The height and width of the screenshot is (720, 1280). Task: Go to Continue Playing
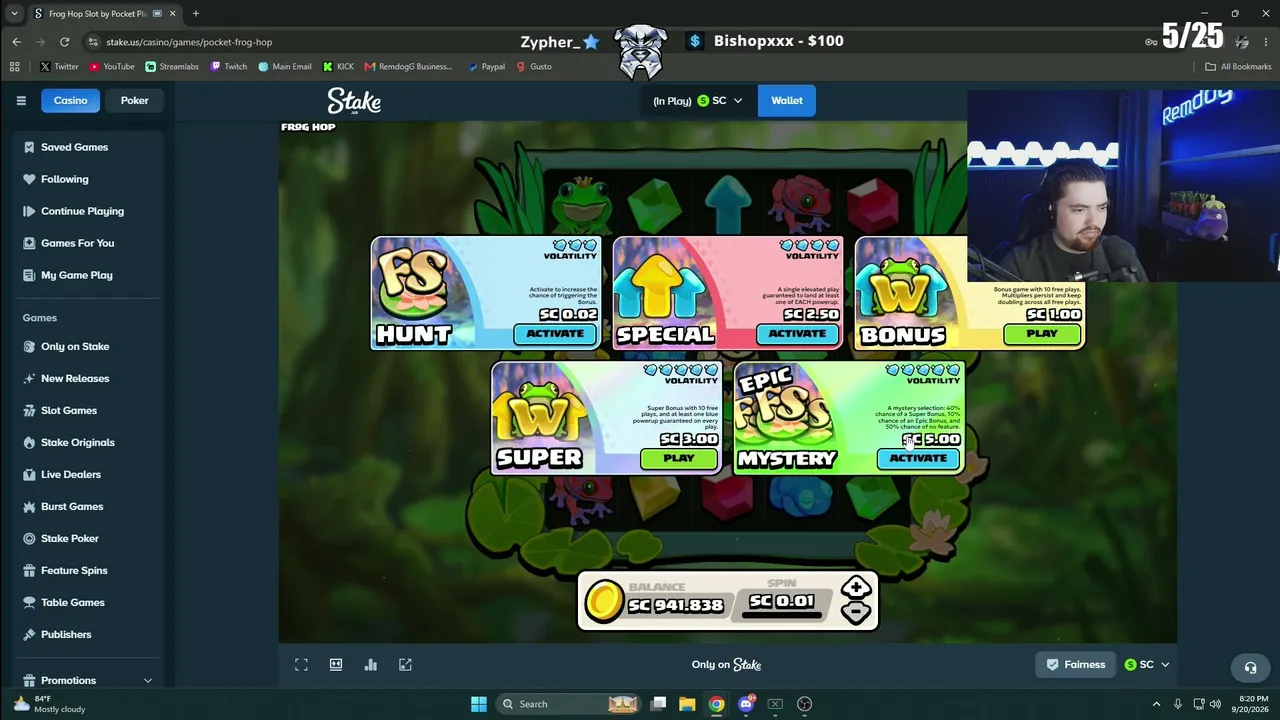[88, 211]
